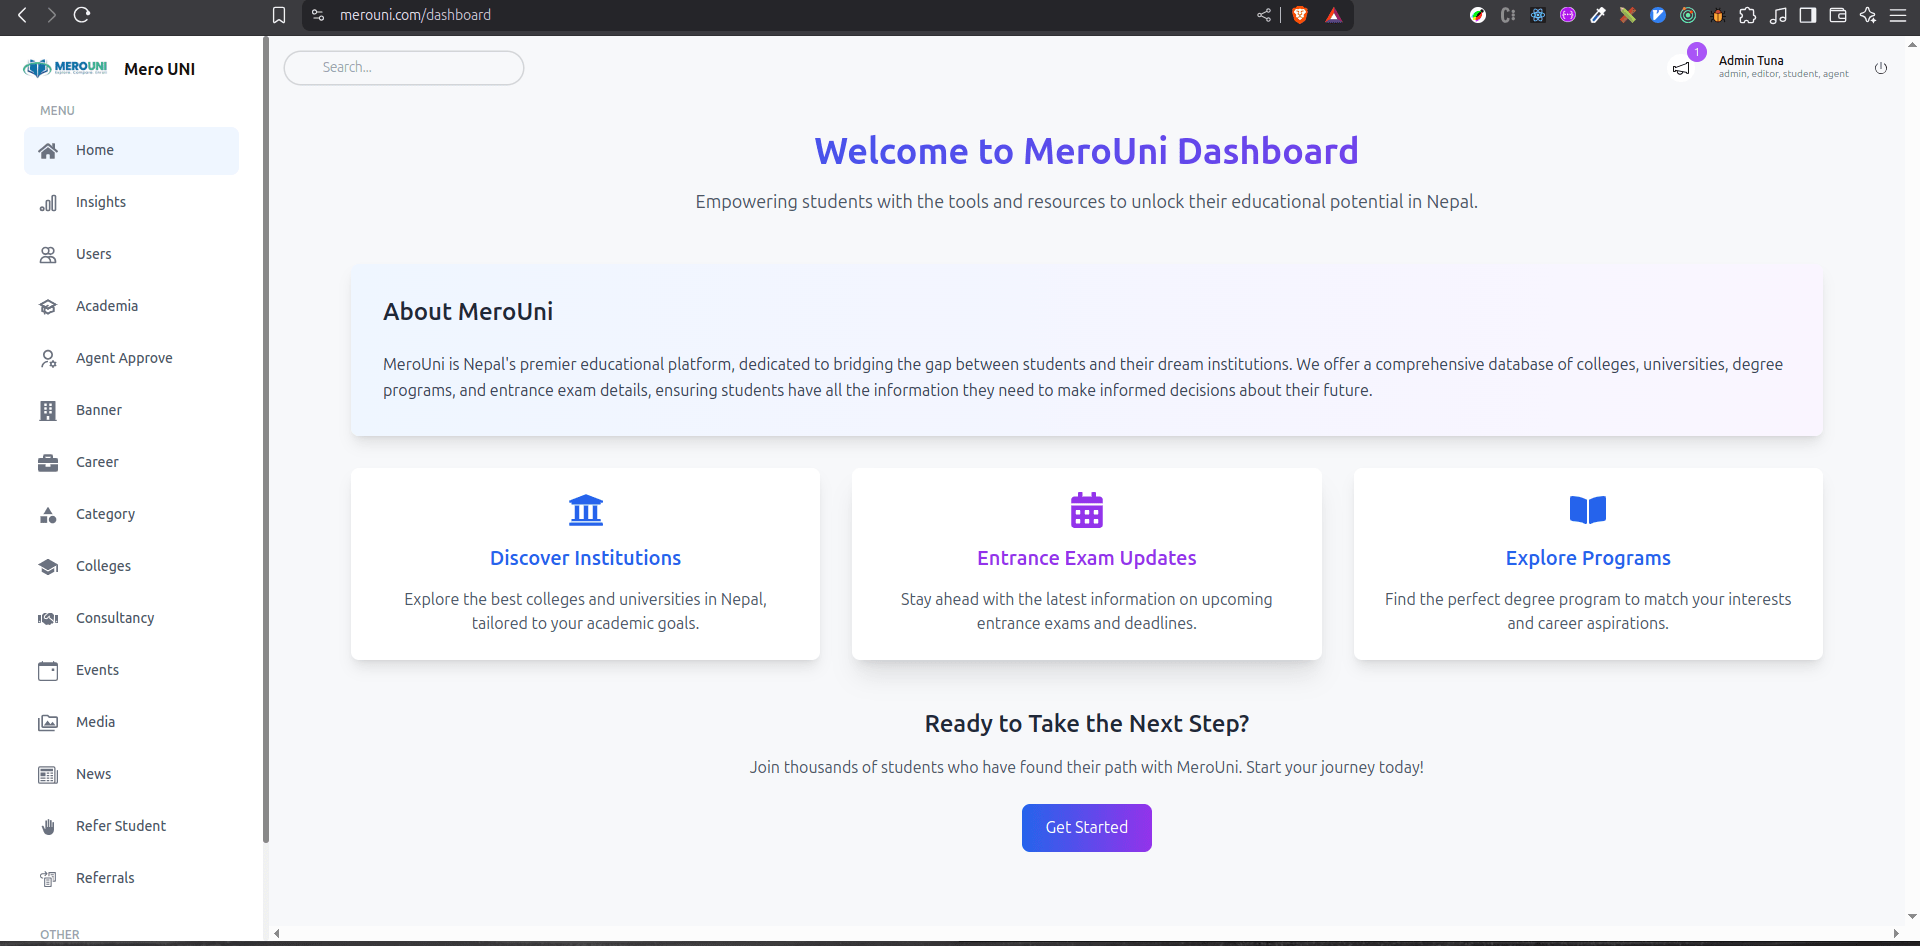
Task: Log out using the power icon
Action: click(x=1881, y=68)
